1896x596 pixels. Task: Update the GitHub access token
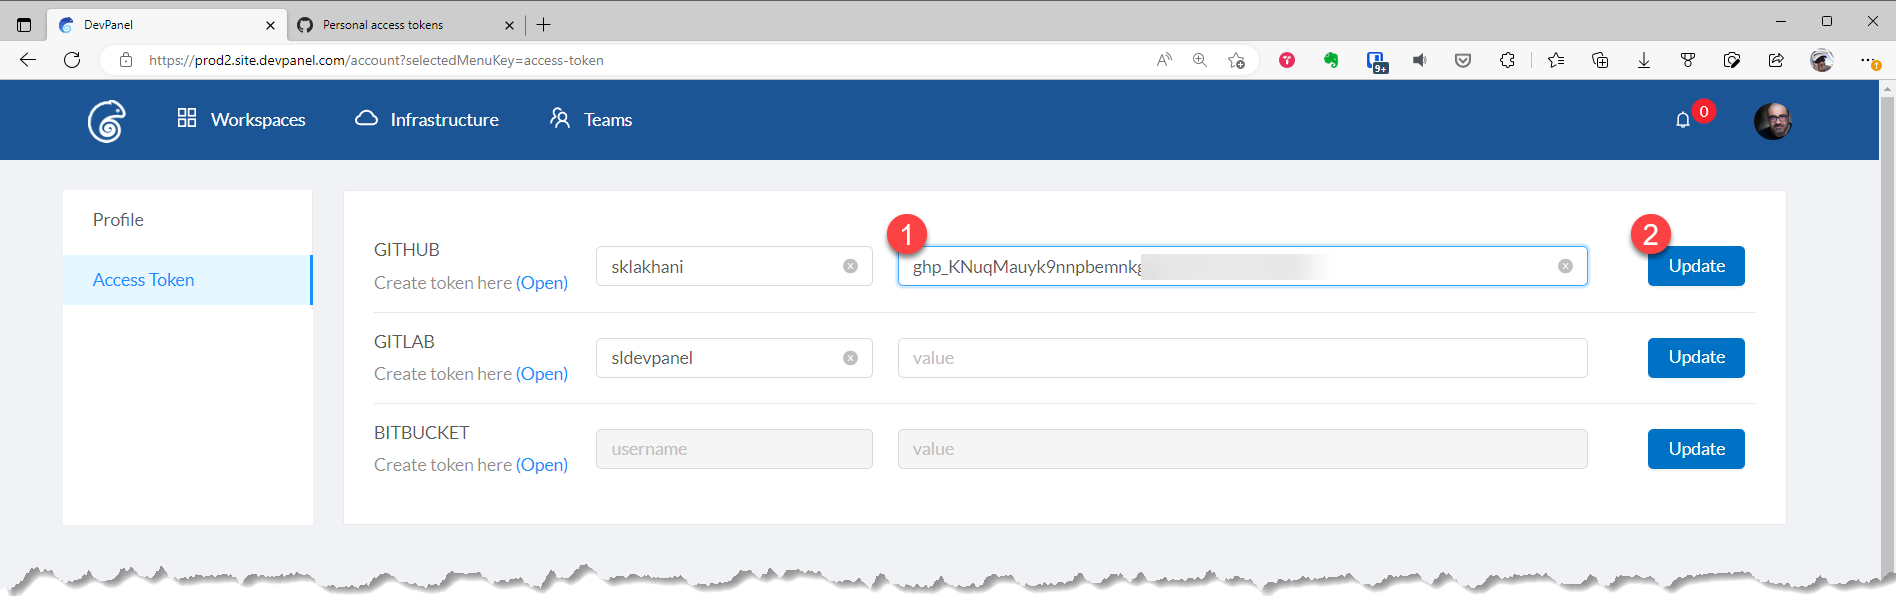[1695, 266]
